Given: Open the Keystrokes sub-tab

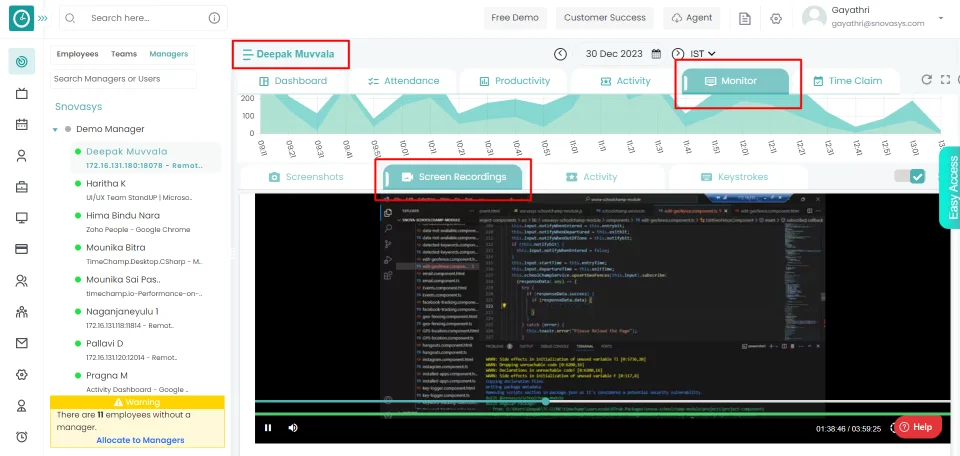Looking at the screenshot, I should point(735,177).
